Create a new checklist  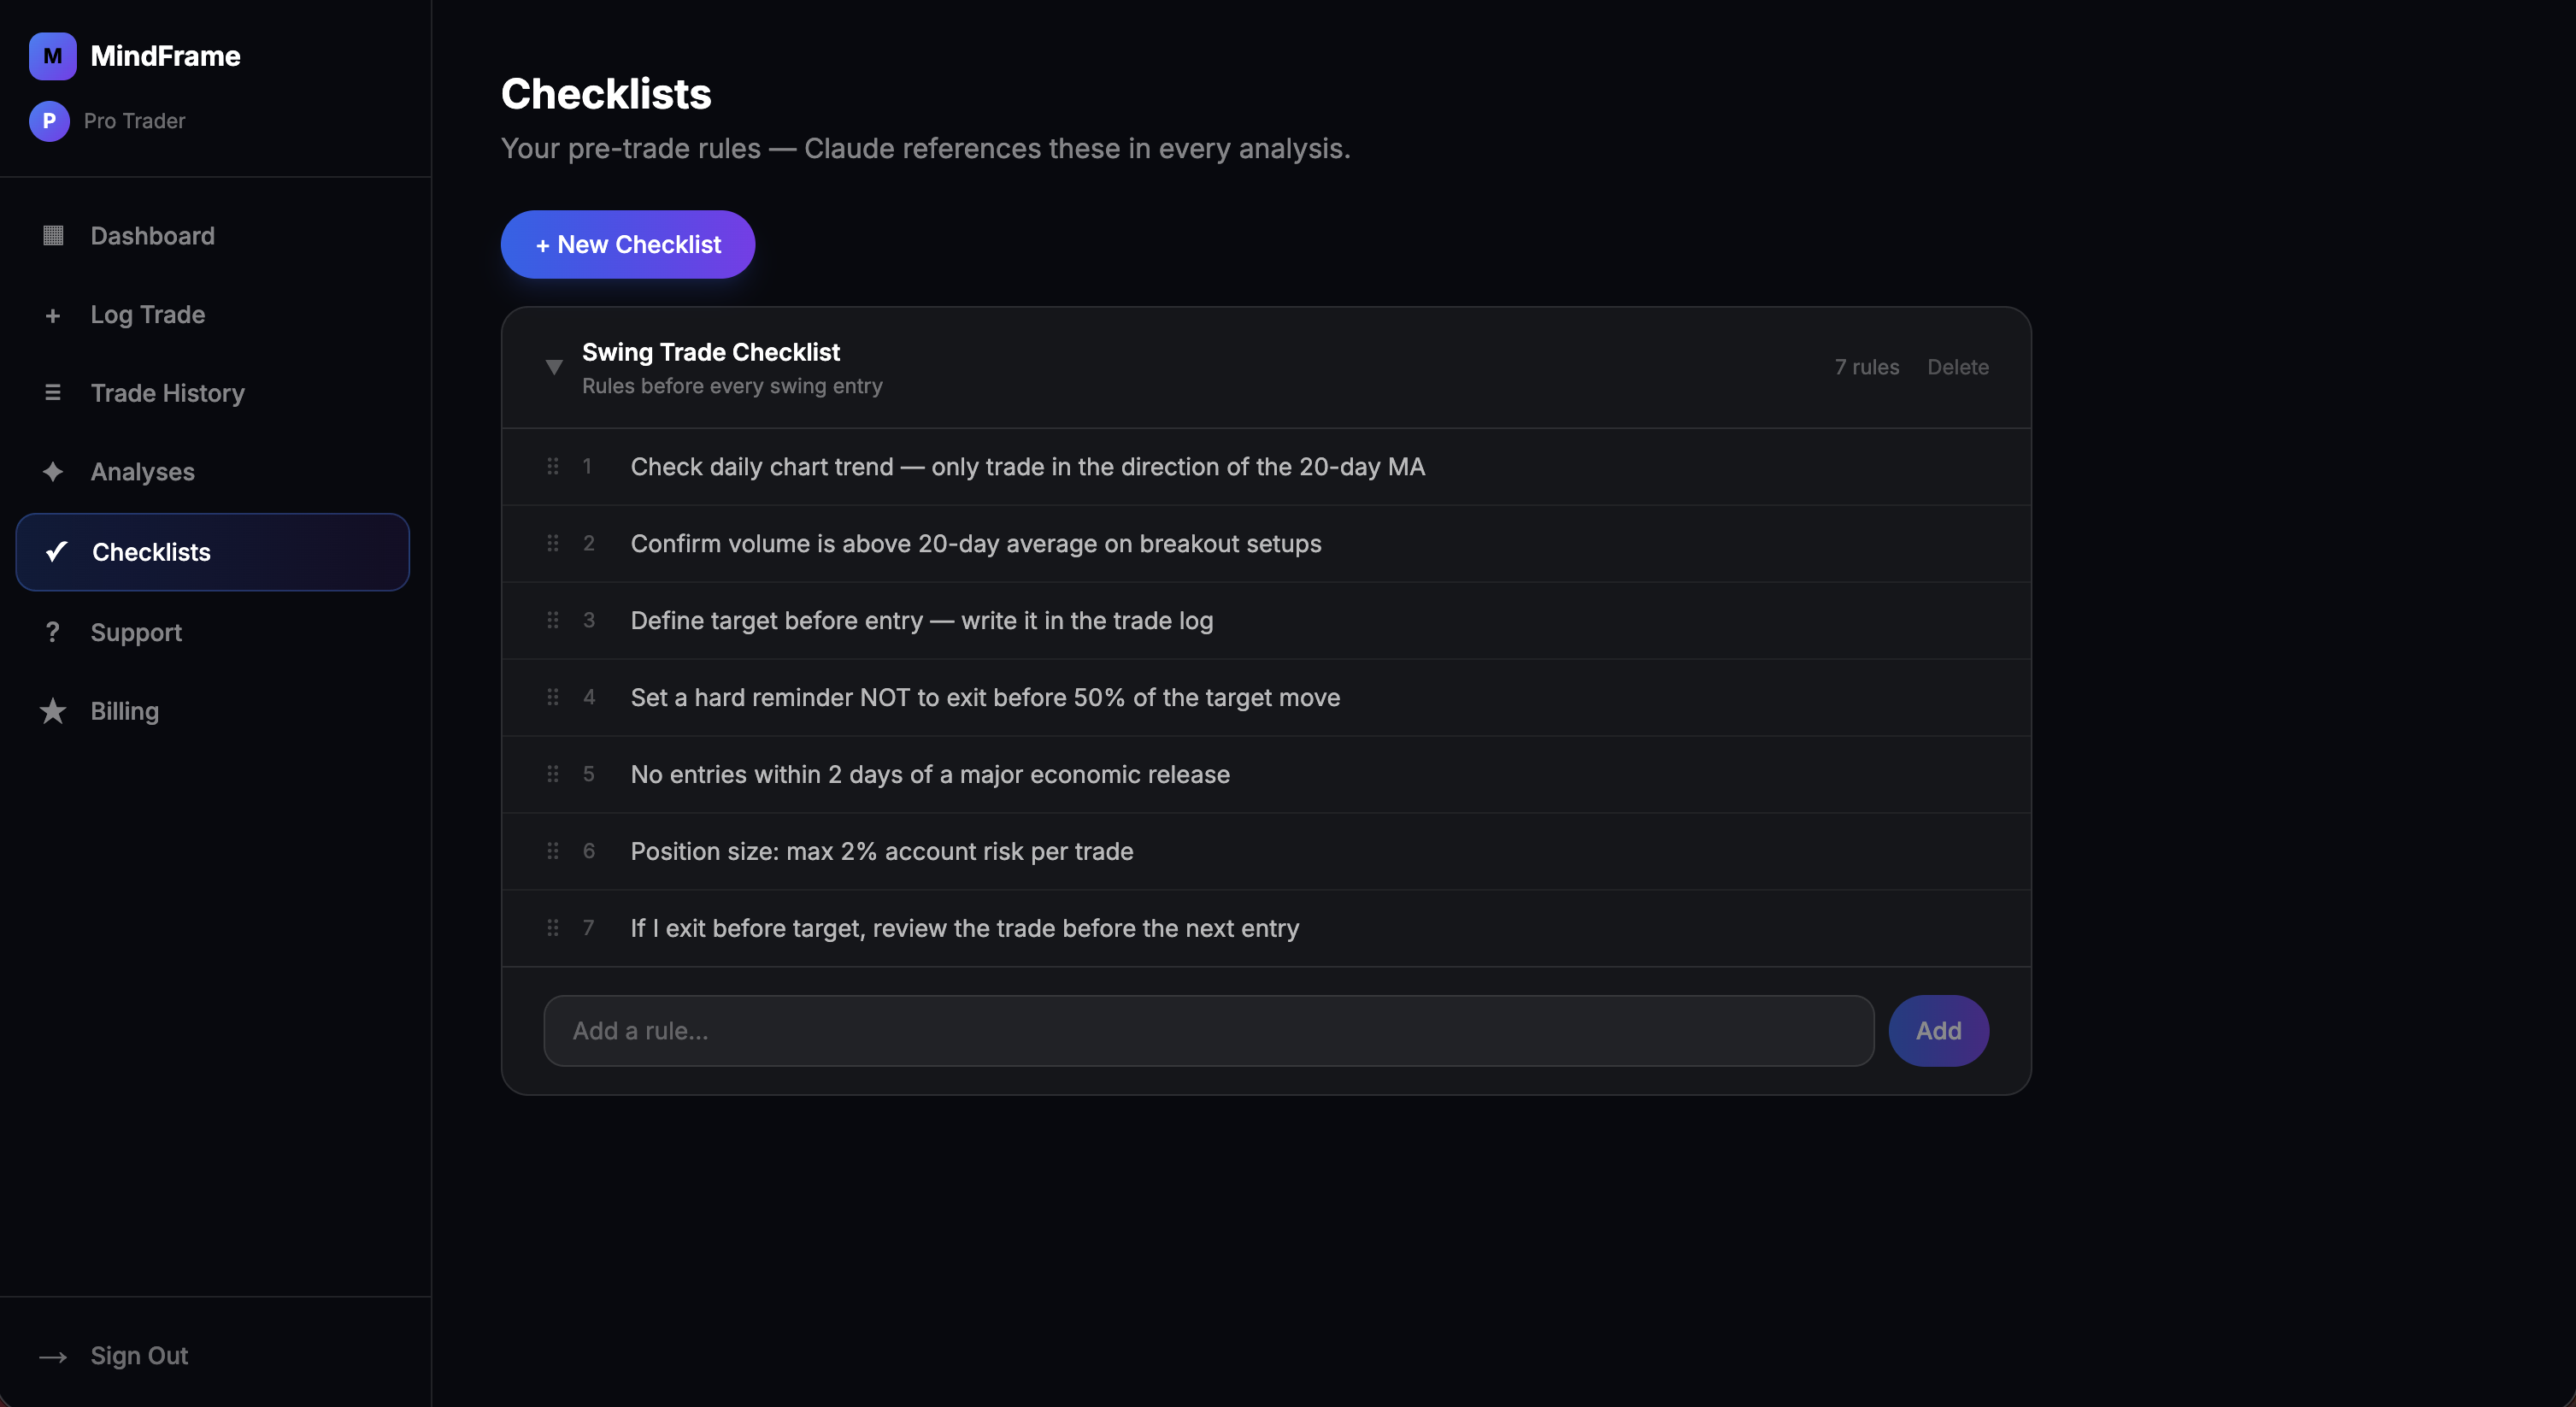click(x=628, y=244)
